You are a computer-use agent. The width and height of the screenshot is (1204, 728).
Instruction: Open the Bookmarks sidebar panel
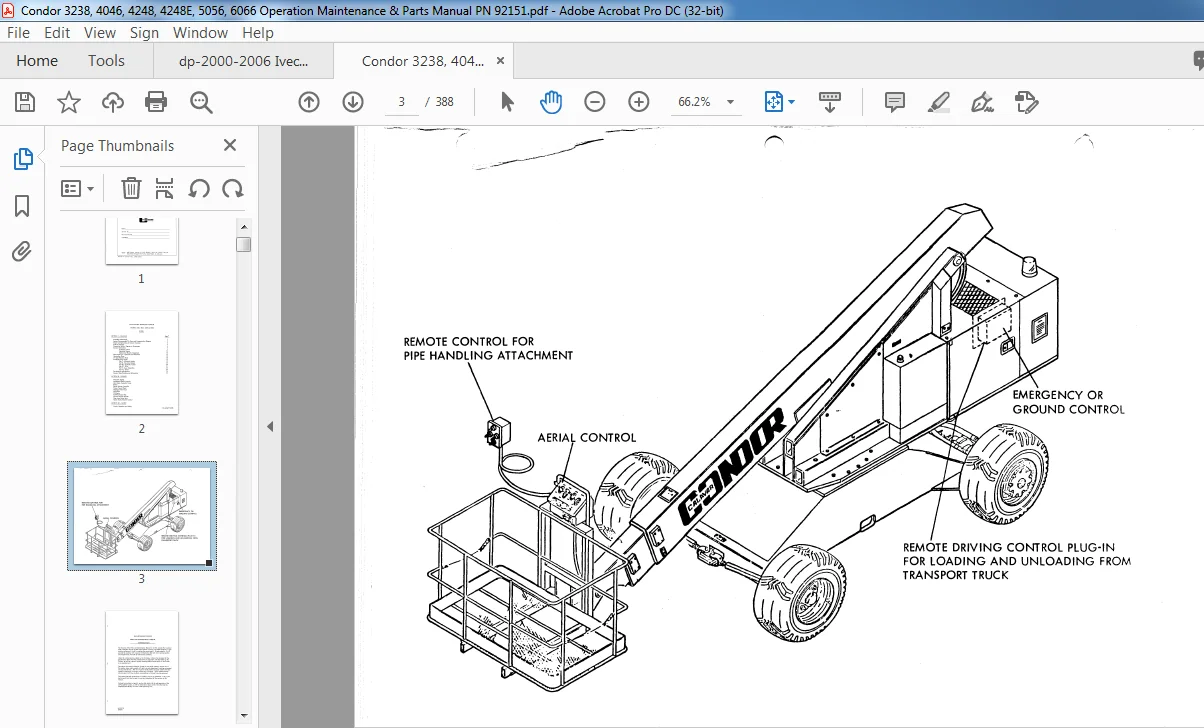[x=22, y=206]
